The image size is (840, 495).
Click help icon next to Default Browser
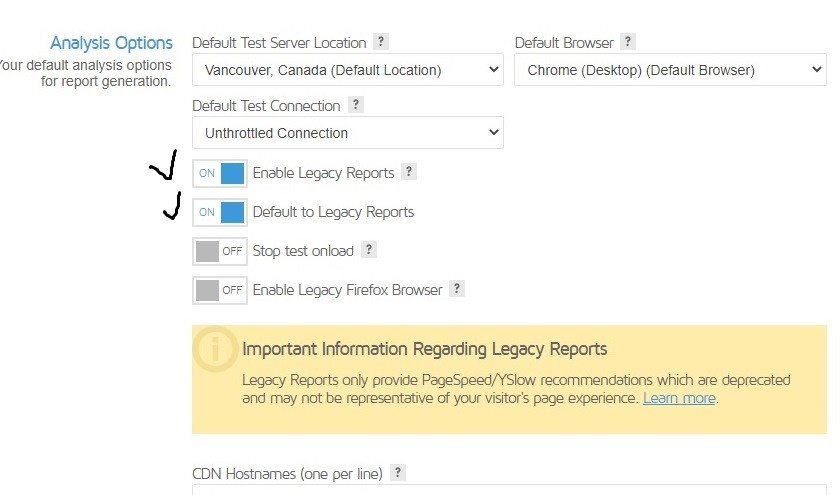click(x=627, y=42)
